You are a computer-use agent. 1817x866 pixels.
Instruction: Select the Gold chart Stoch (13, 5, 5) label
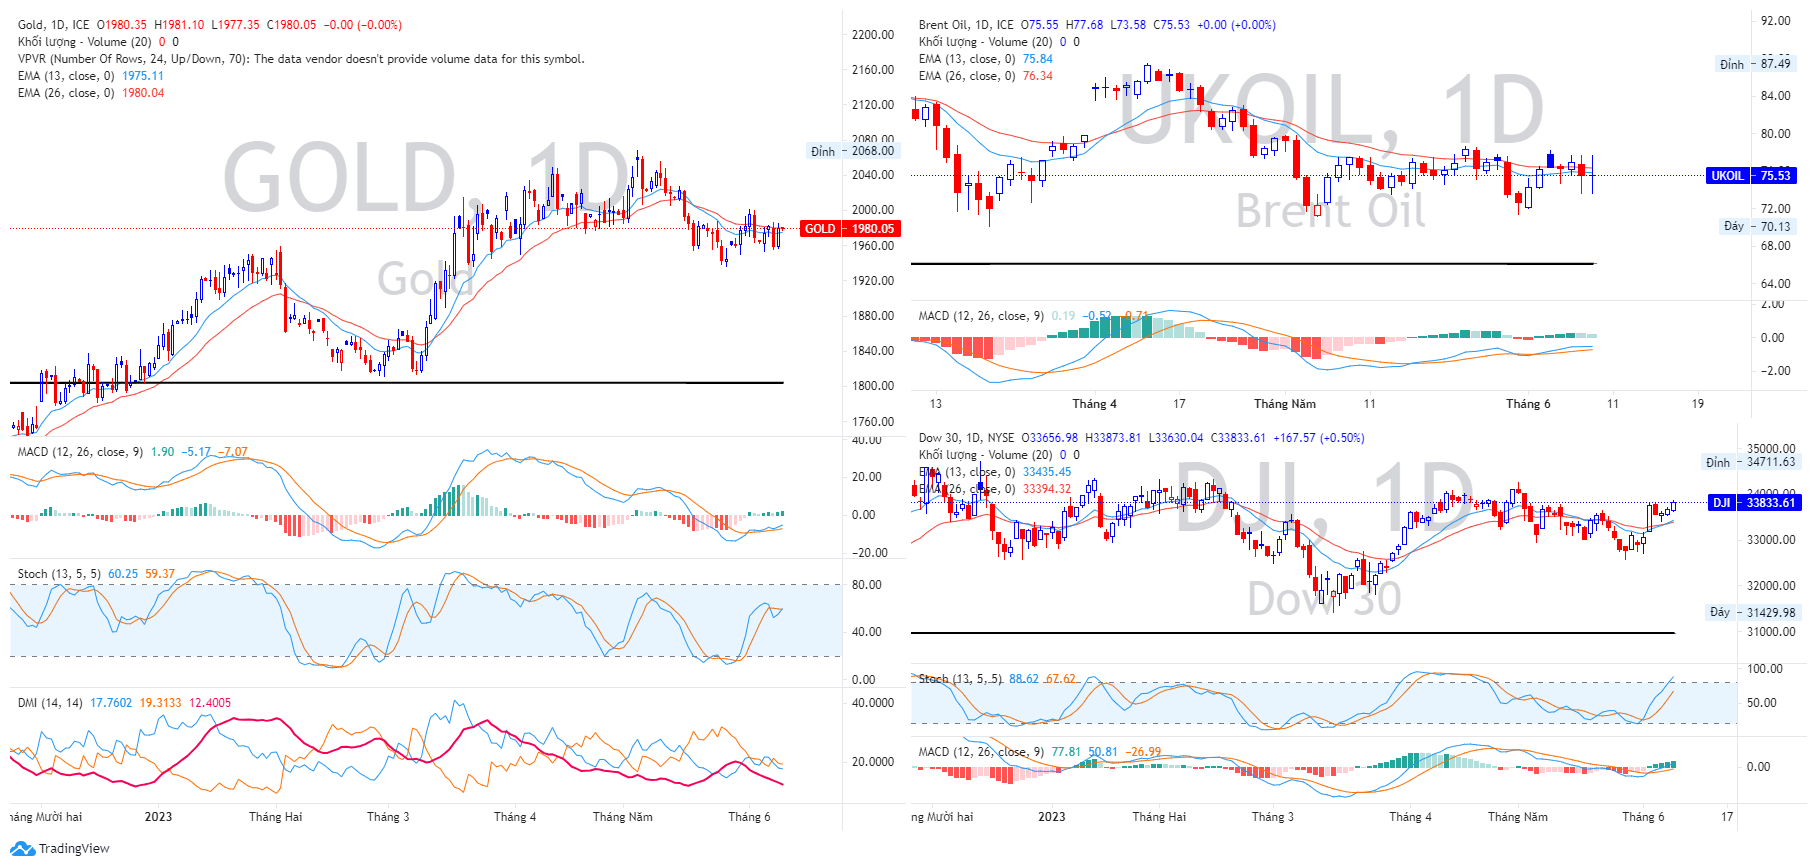(59, 574)
